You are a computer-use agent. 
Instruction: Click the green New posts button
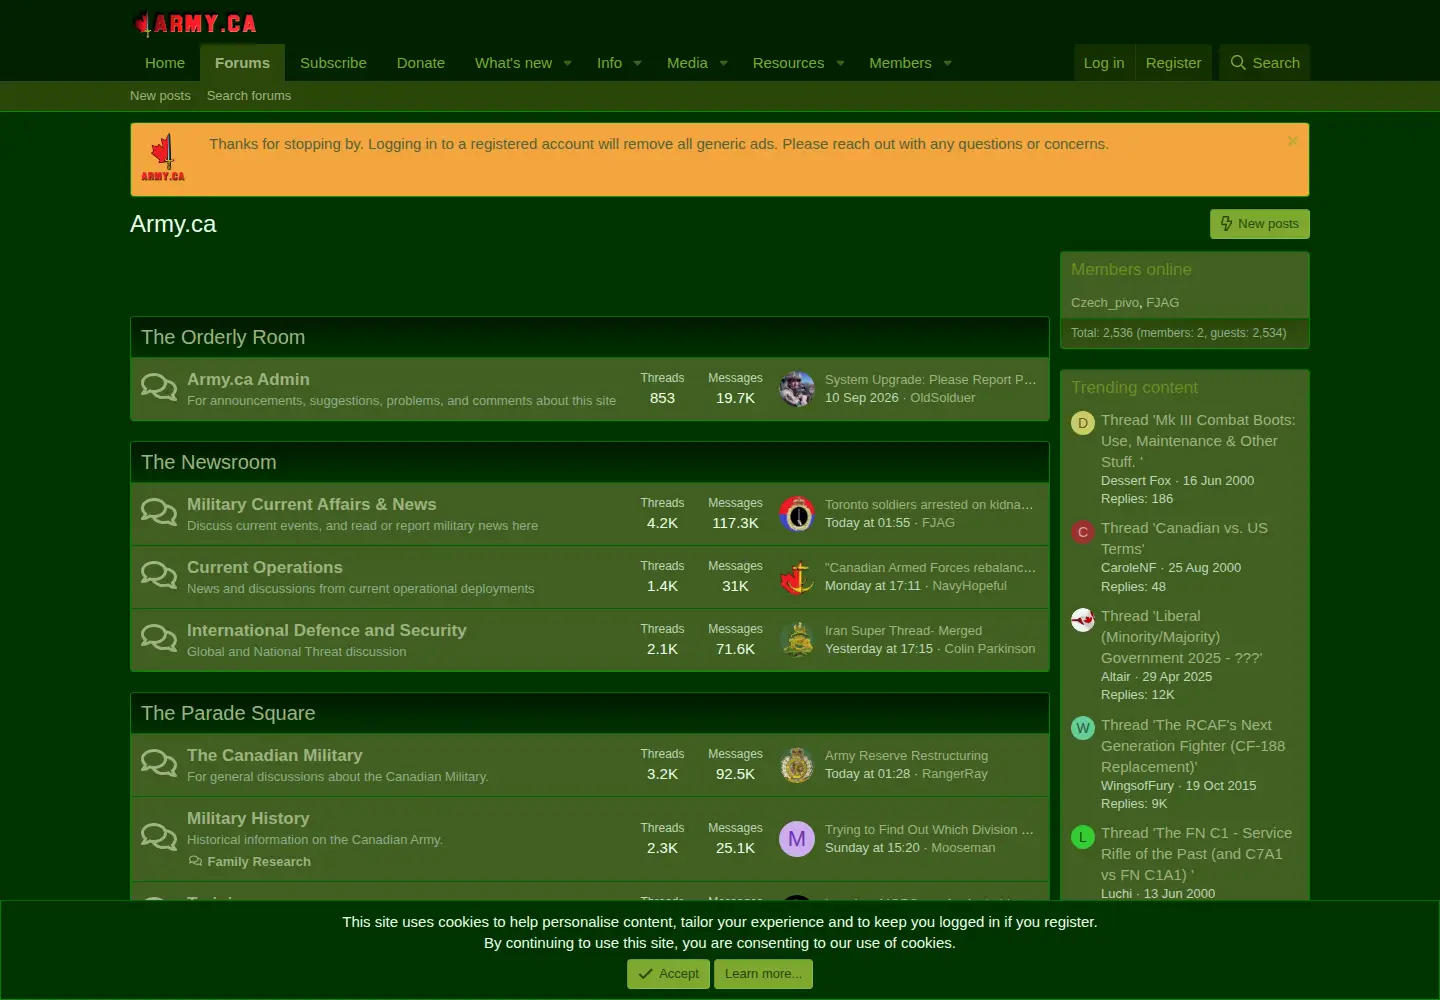pyautogui.click(x=1260, y=224)
